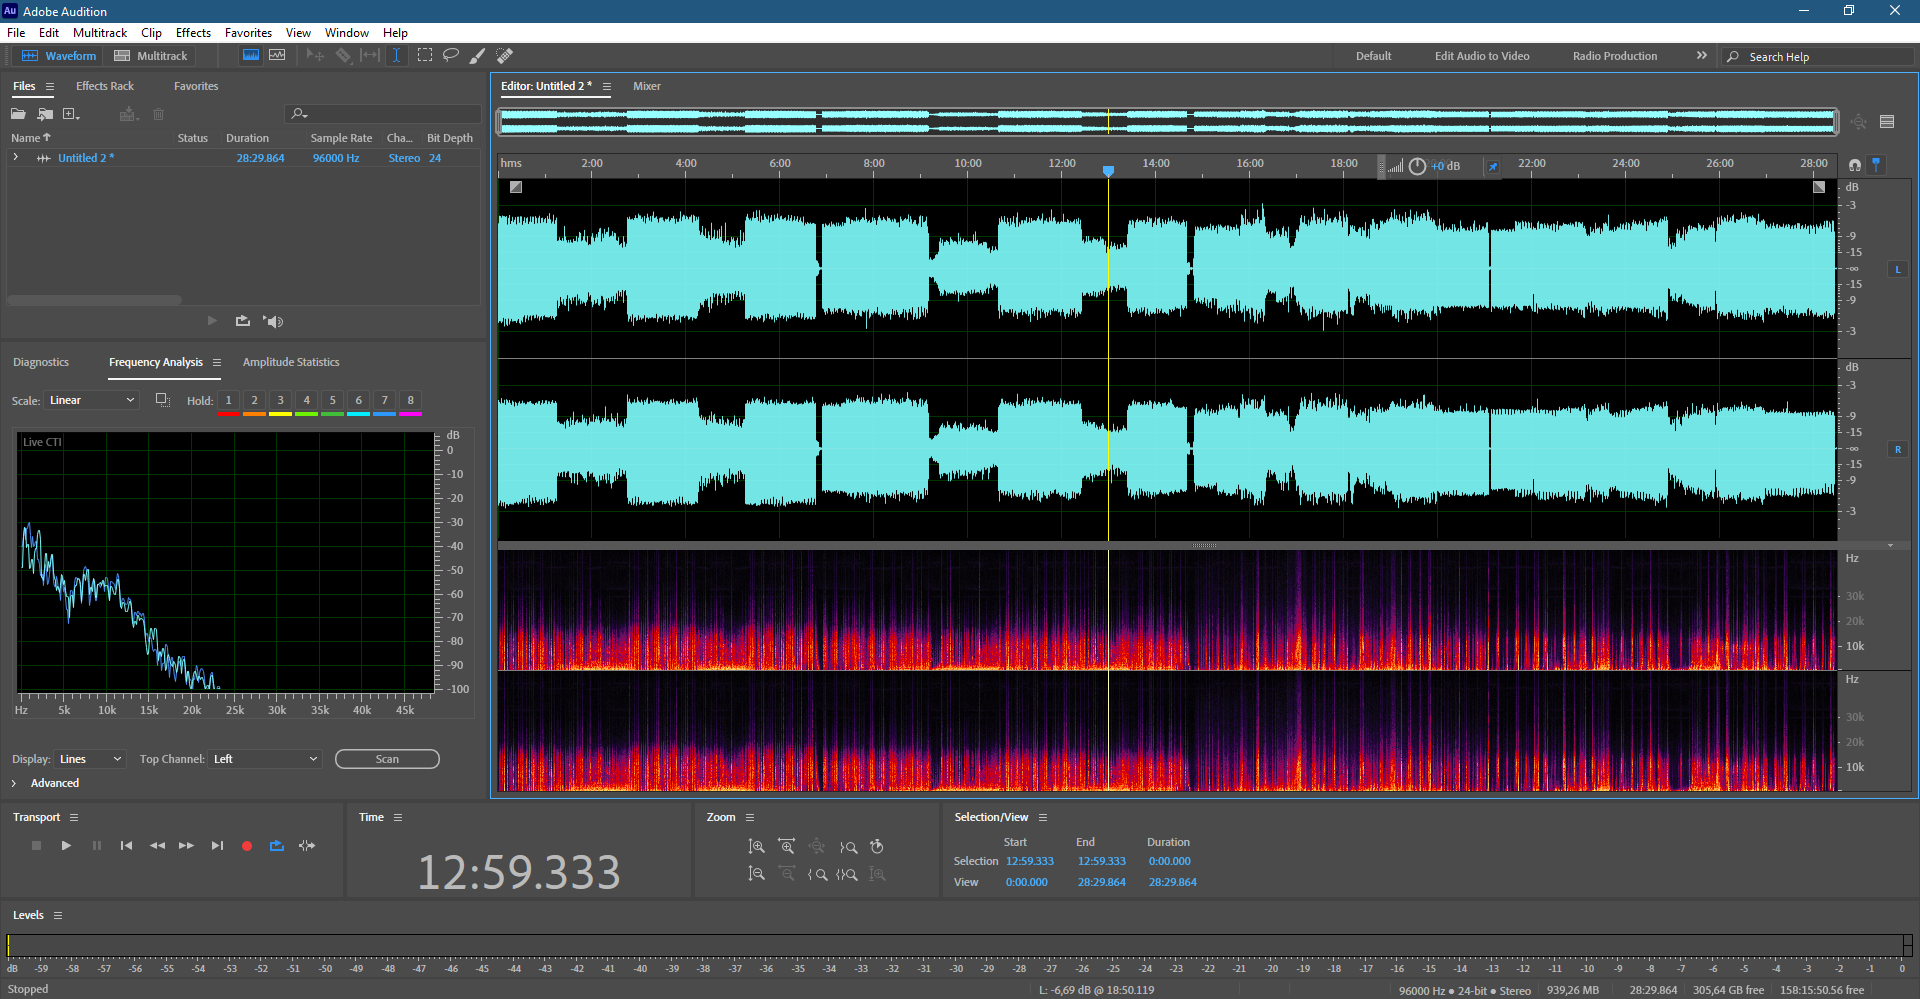Screen dimensions: 1920x999
Task: Click the Skip Selection icon
Action: tap(307, 846)
